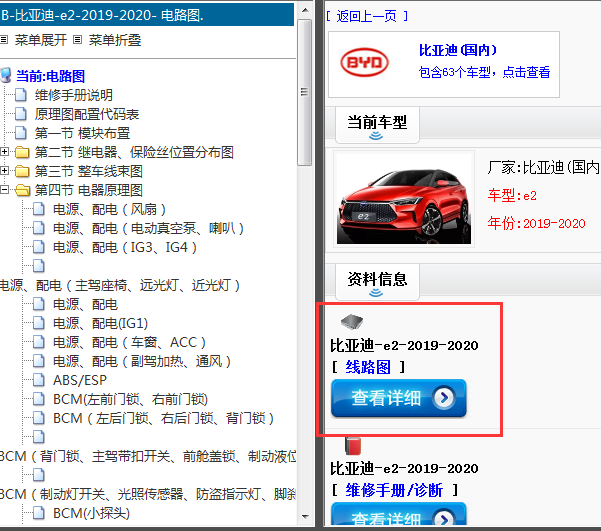Click page icon for 电源、配电（车窗、ACC）
Screen dimensions: 601x531
(39, 342)
